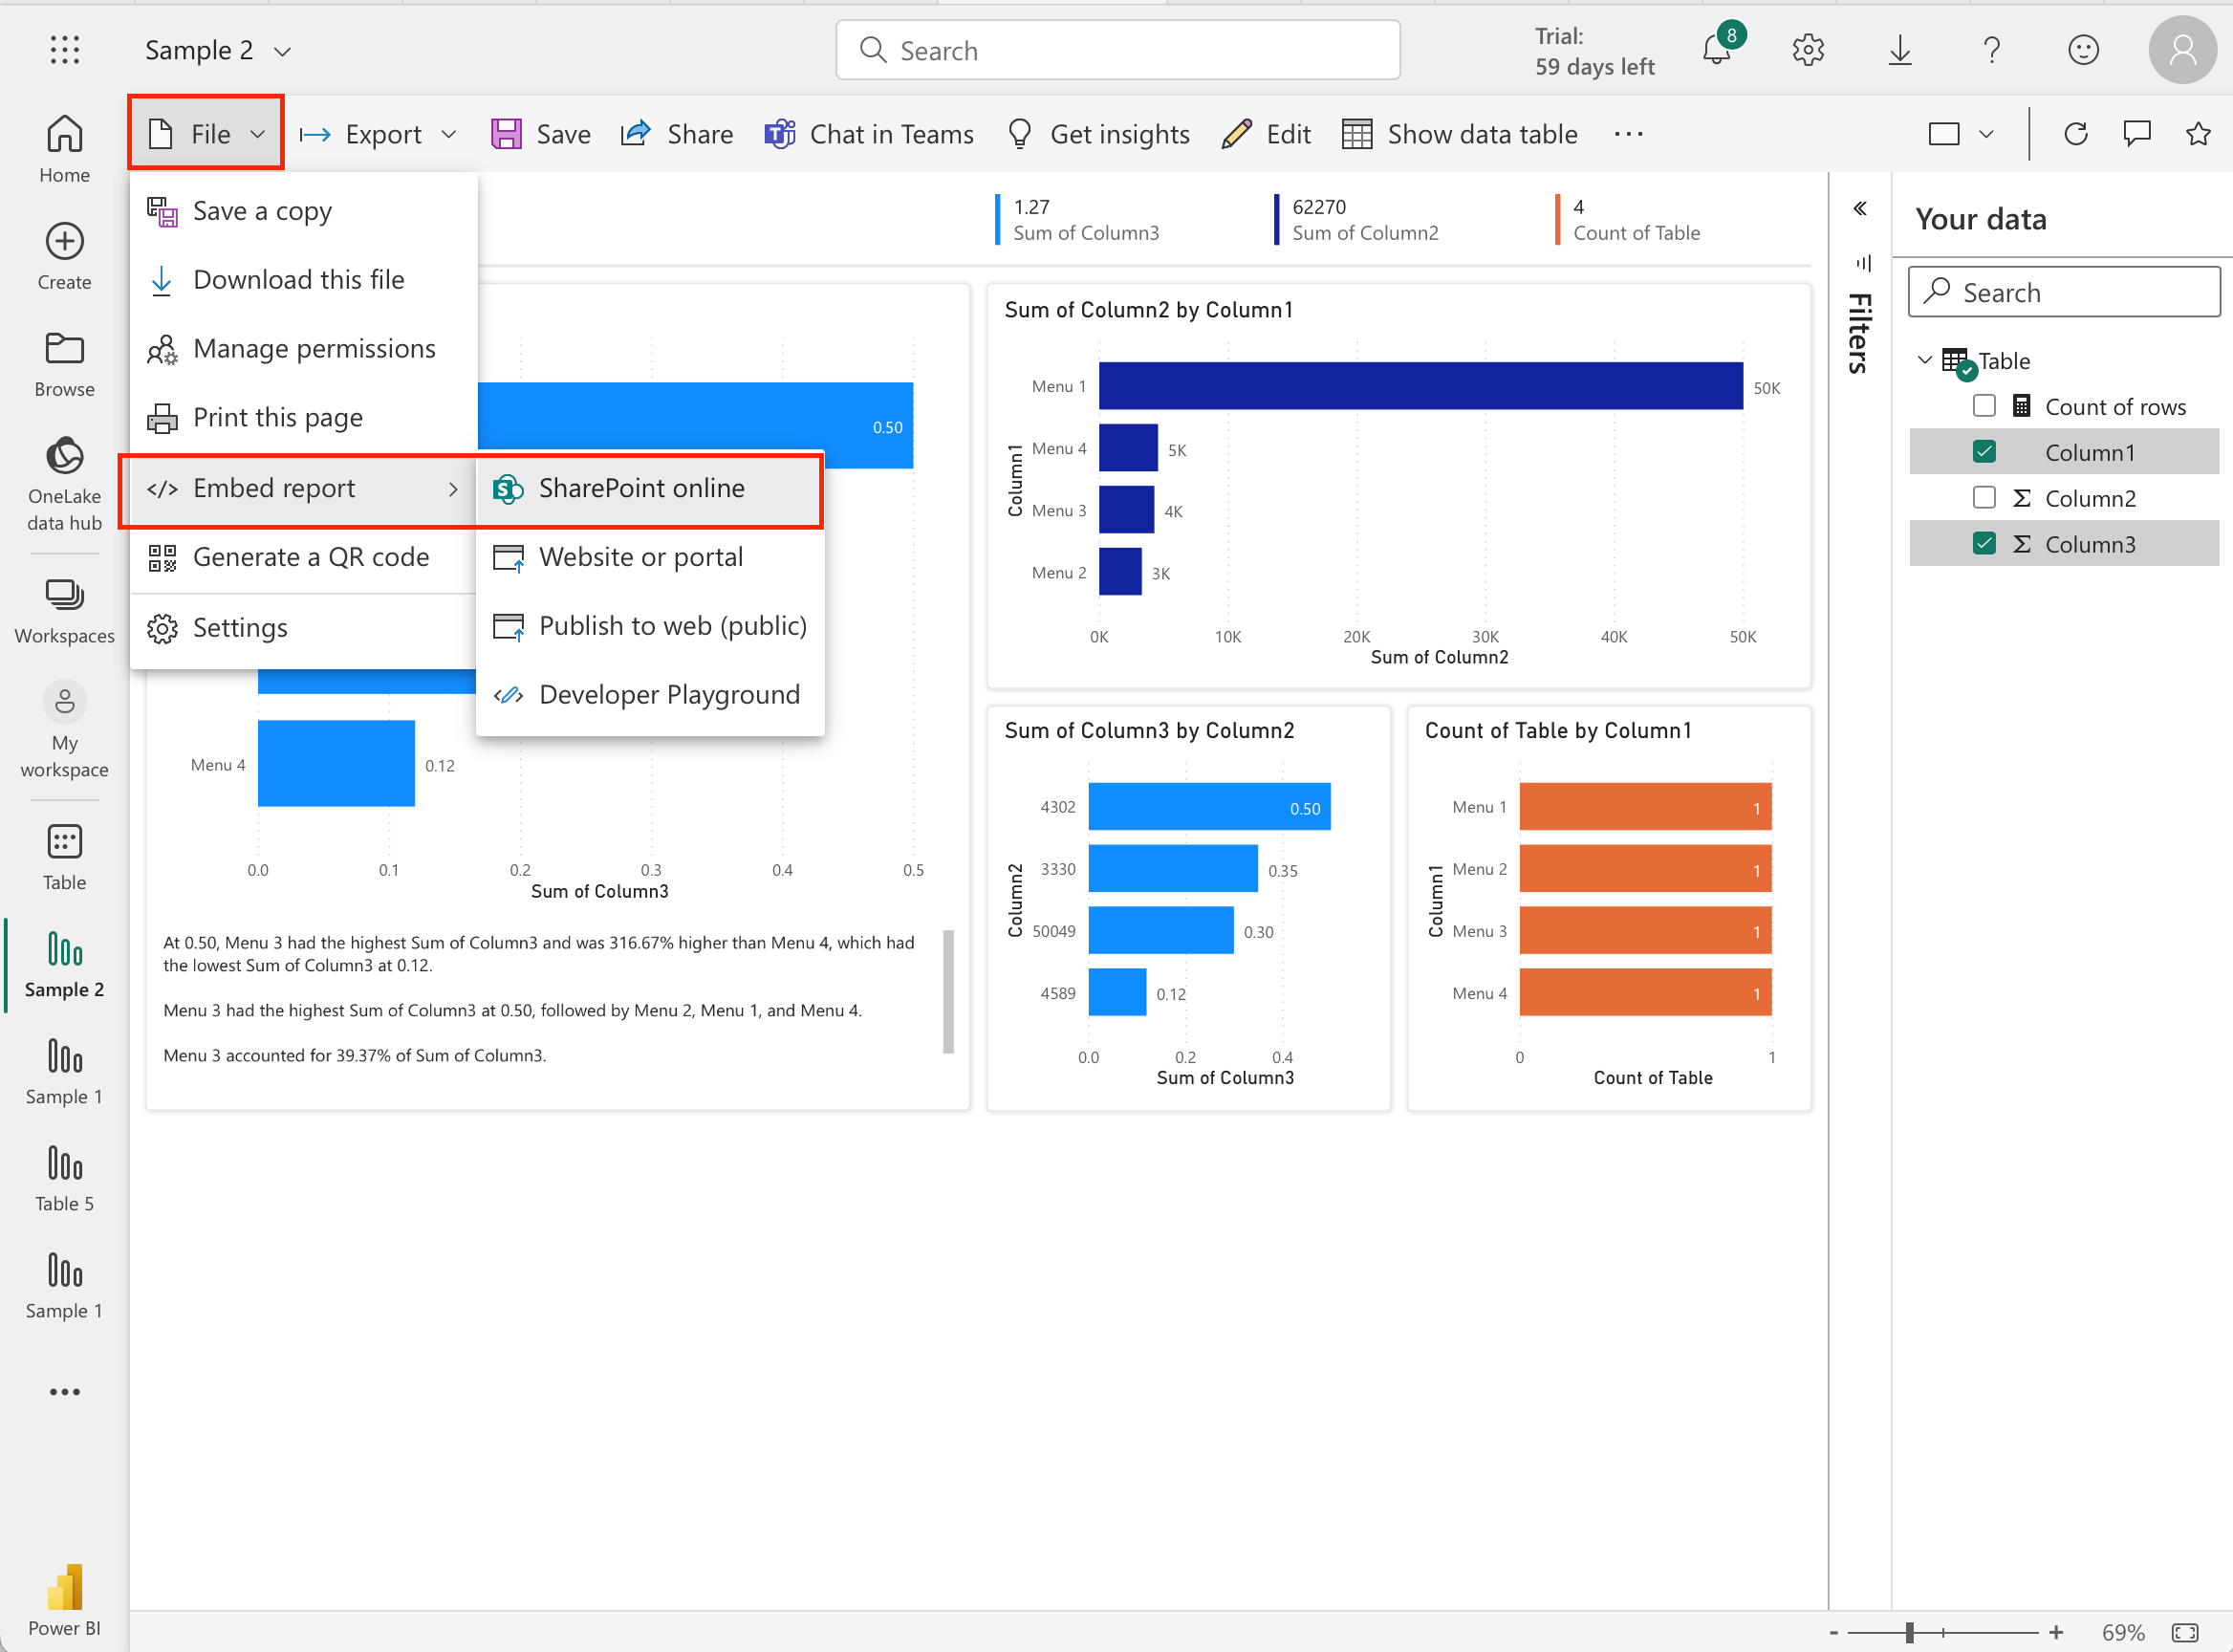This screenshot has width=2233, height=1652.
Task: Click the SharePoint online embed option
Action: (642, 488)
